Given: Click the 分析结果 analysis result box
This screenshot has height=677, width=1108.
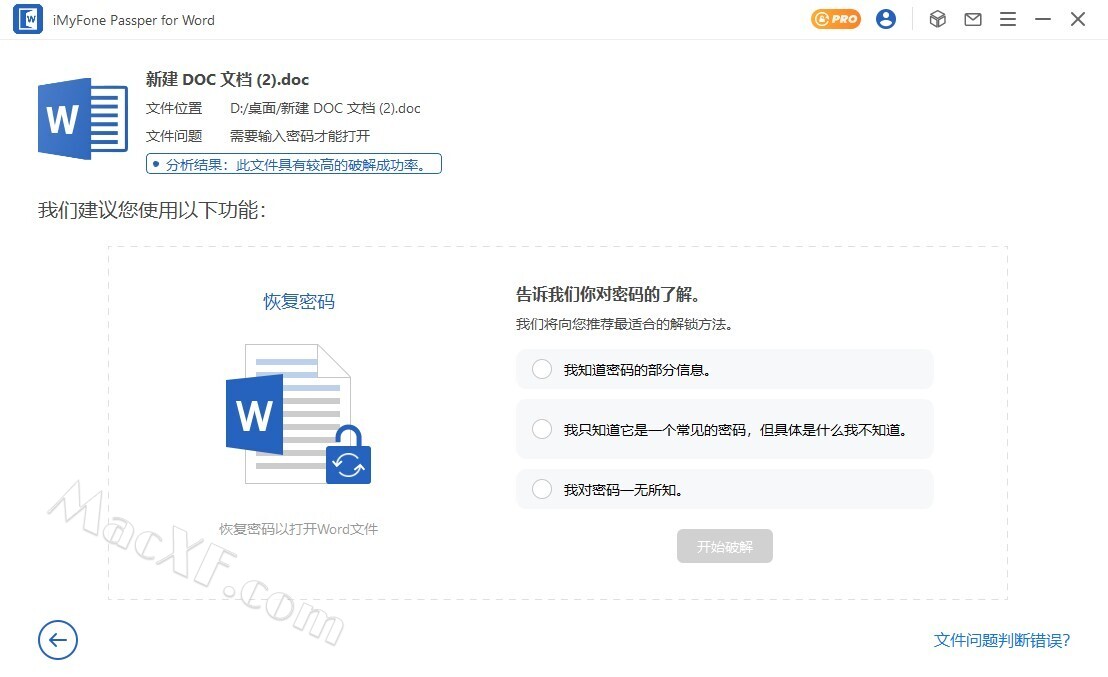Looking at the screenshot, I should 294,164.
